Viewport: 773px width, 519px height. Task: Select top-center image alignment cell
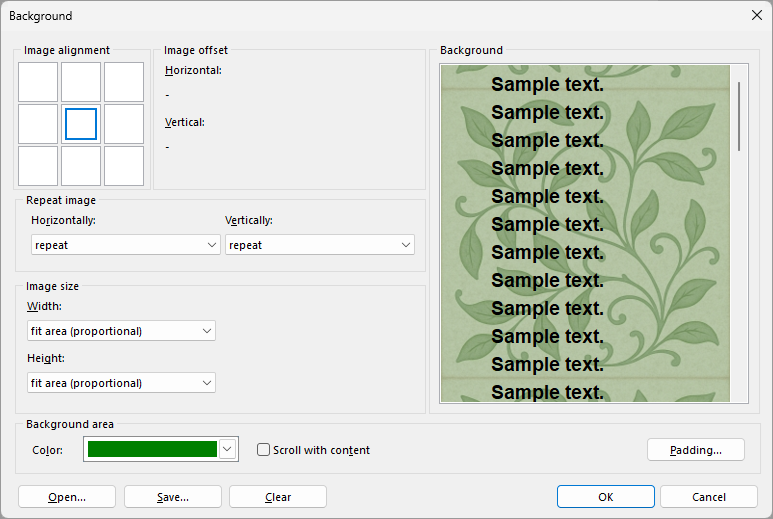click(x=81, y=82)
